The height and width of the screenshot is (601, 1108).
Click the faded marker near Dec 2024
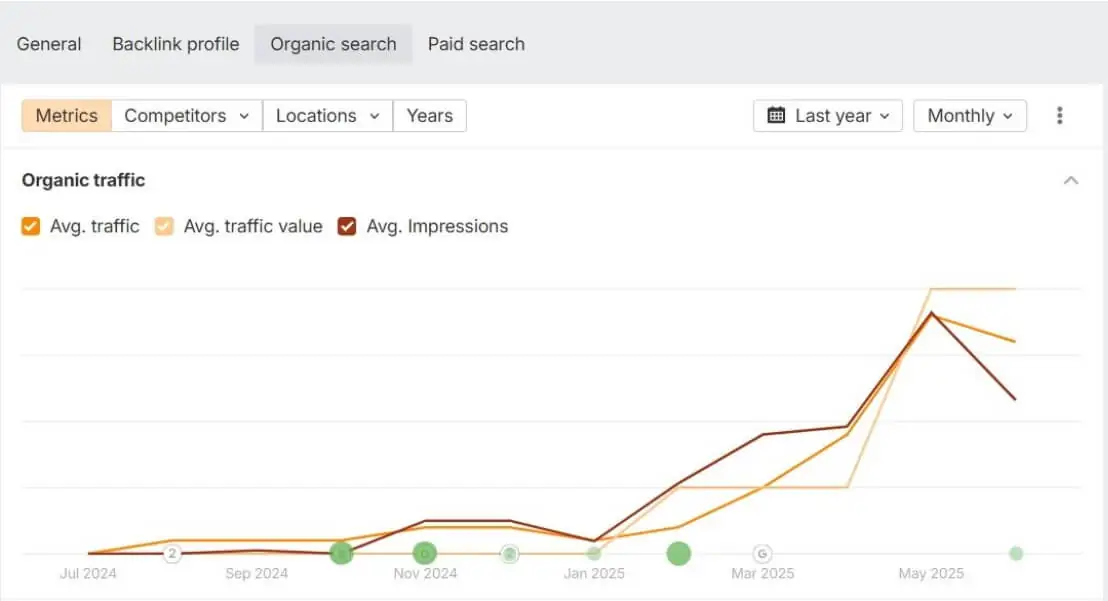pyautogui.click(x=510, y=552)
